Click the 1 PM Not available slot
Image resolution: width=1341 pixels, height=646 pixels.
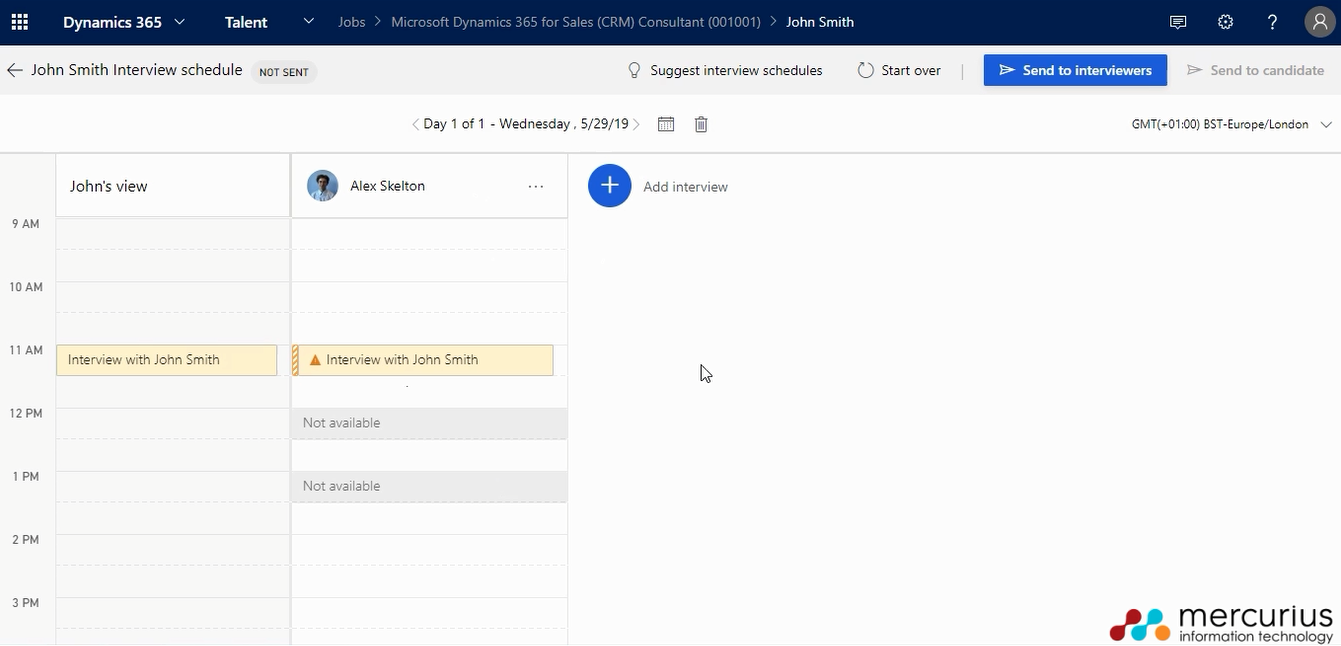pyautogui.click(x=429, y=486)
